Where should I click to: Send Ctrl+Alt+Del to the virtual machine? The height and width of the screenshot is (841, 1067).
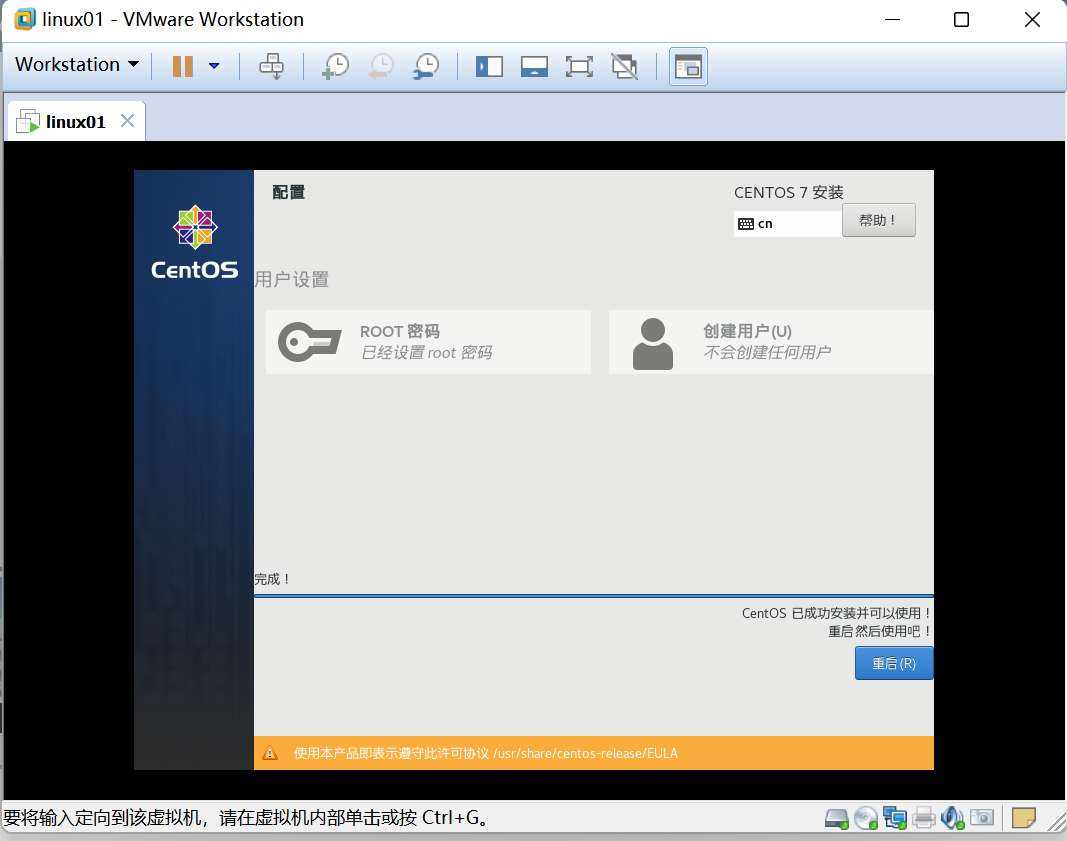tap(272, 66)
